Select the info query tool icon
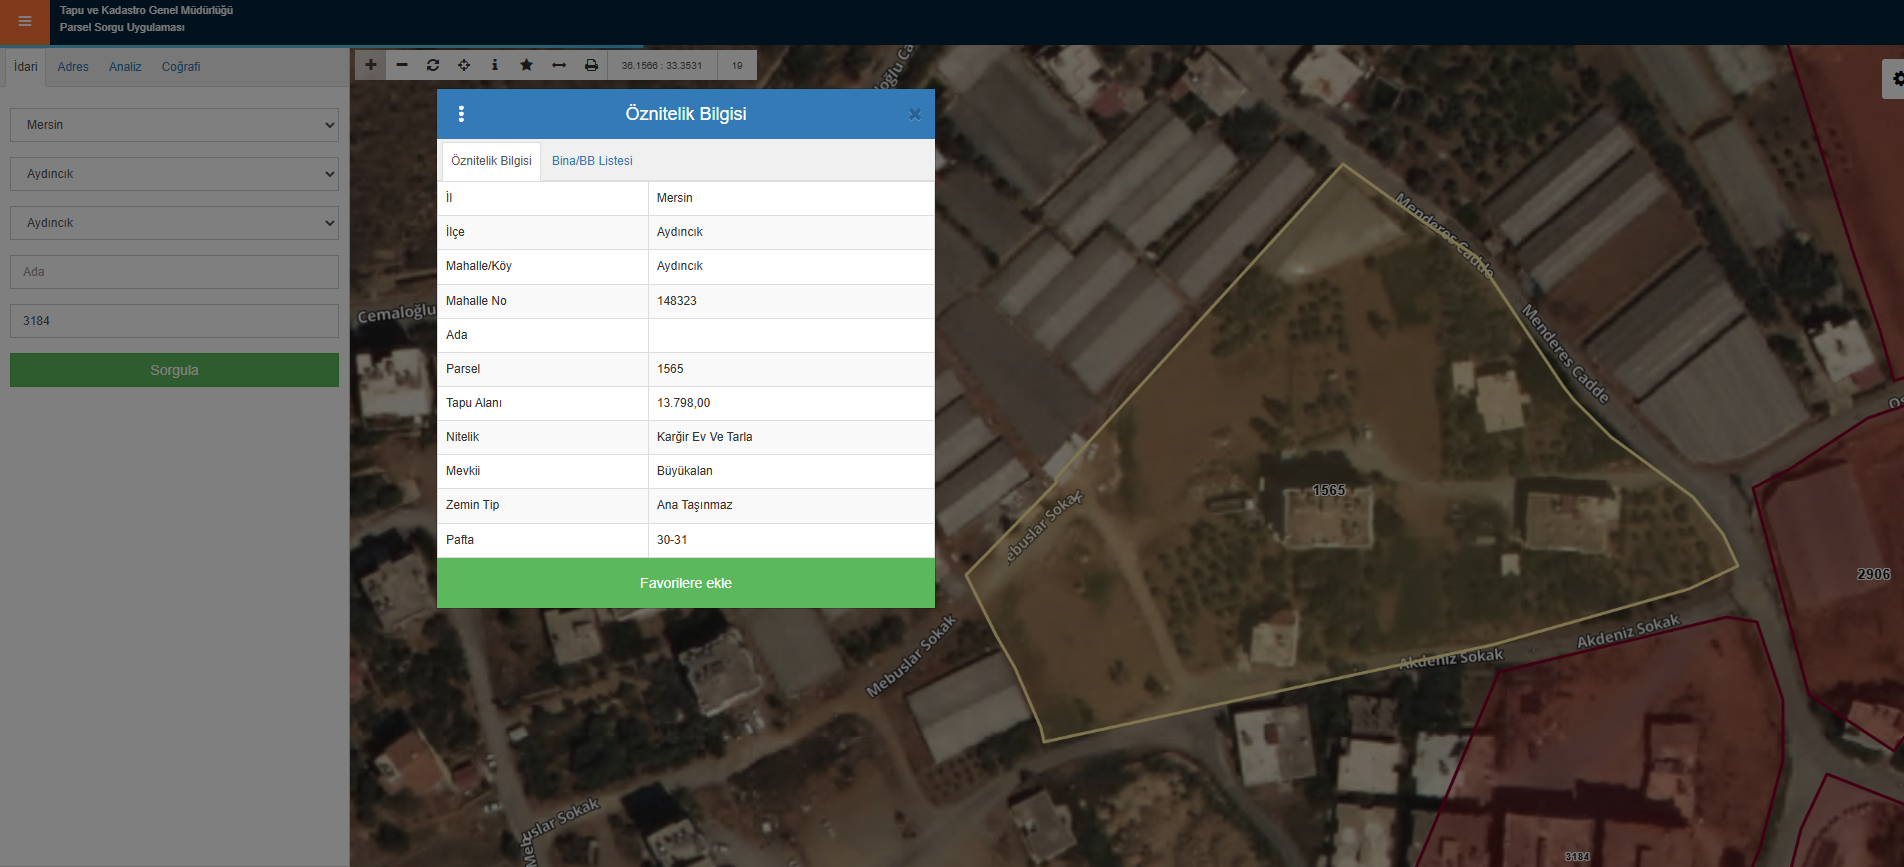 pos(495,65)
